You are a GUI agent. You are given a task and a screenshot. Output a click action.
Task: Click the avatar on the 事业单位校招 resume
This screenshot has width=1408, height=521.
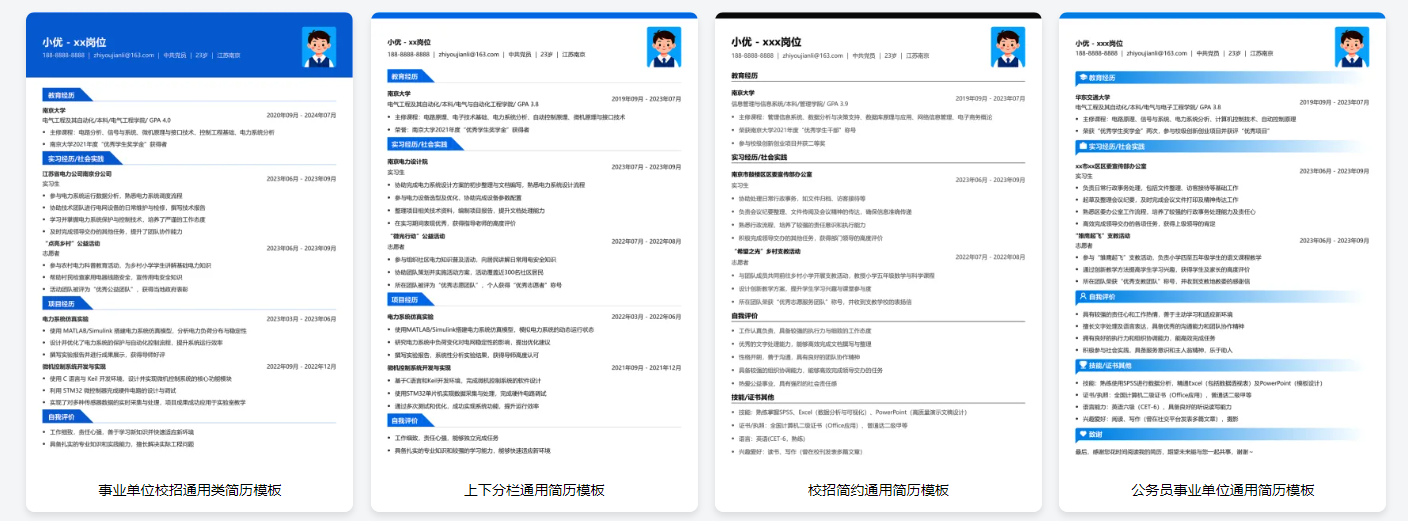coord(319,47)
